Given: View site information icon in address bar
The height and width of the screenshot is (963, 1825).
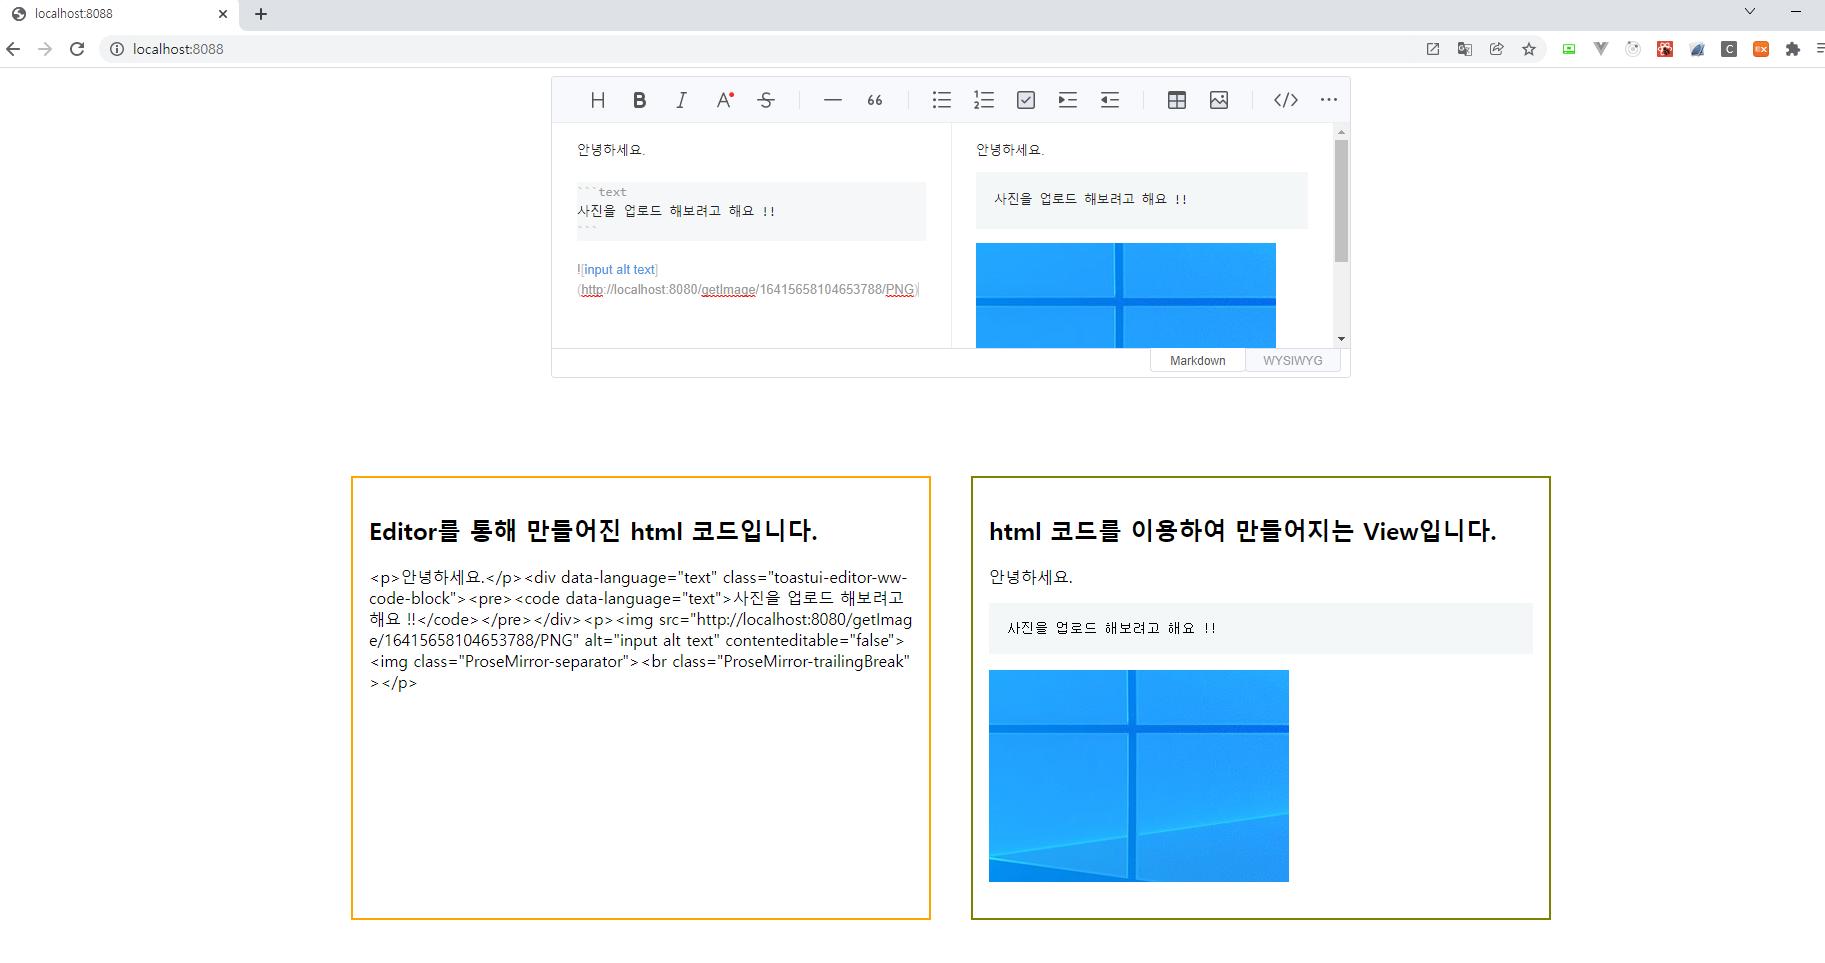Looking at the screenshot, I should click(x=117, y=49).
